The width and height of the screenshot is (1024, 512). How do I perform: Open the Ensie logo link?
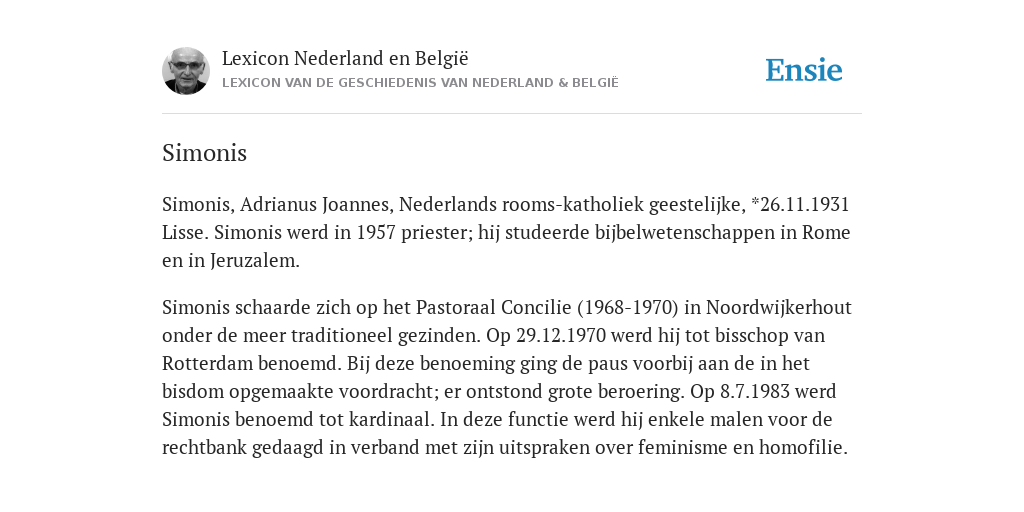804,70
